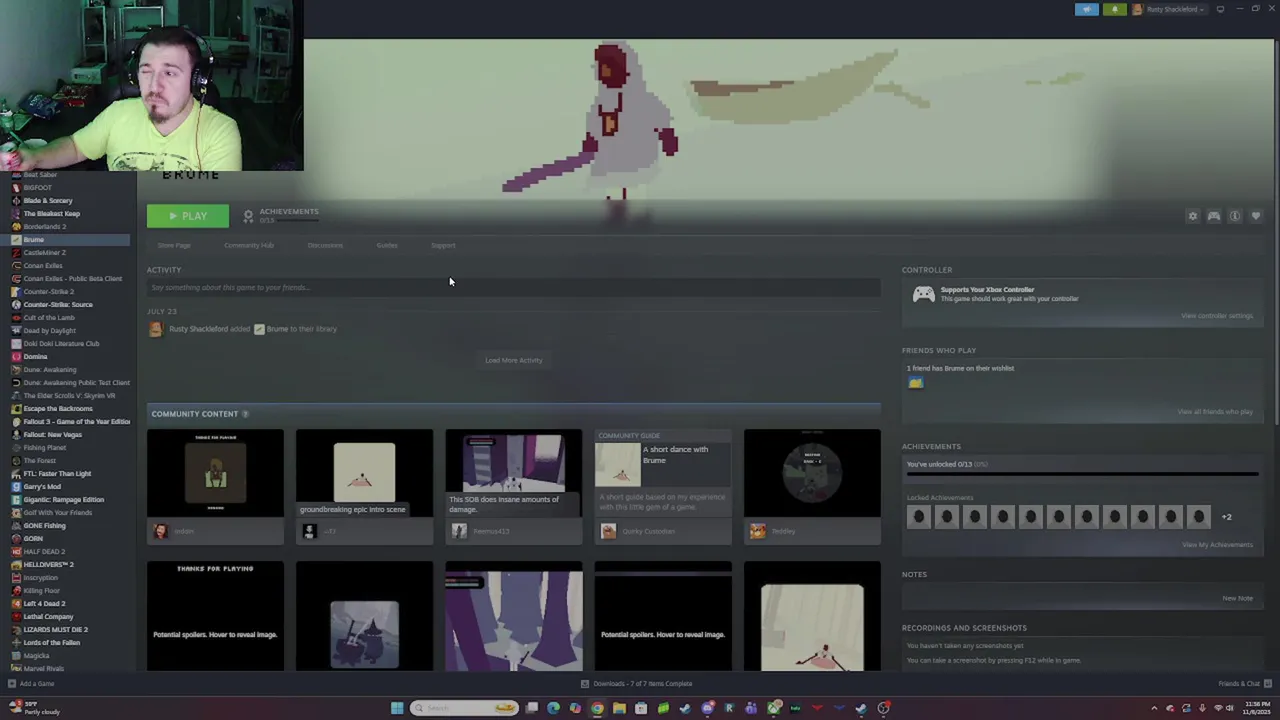Select Left 4 Dead 2 in the library
The height and width of the screenshot is (720, 1280).
click(44, 603)
